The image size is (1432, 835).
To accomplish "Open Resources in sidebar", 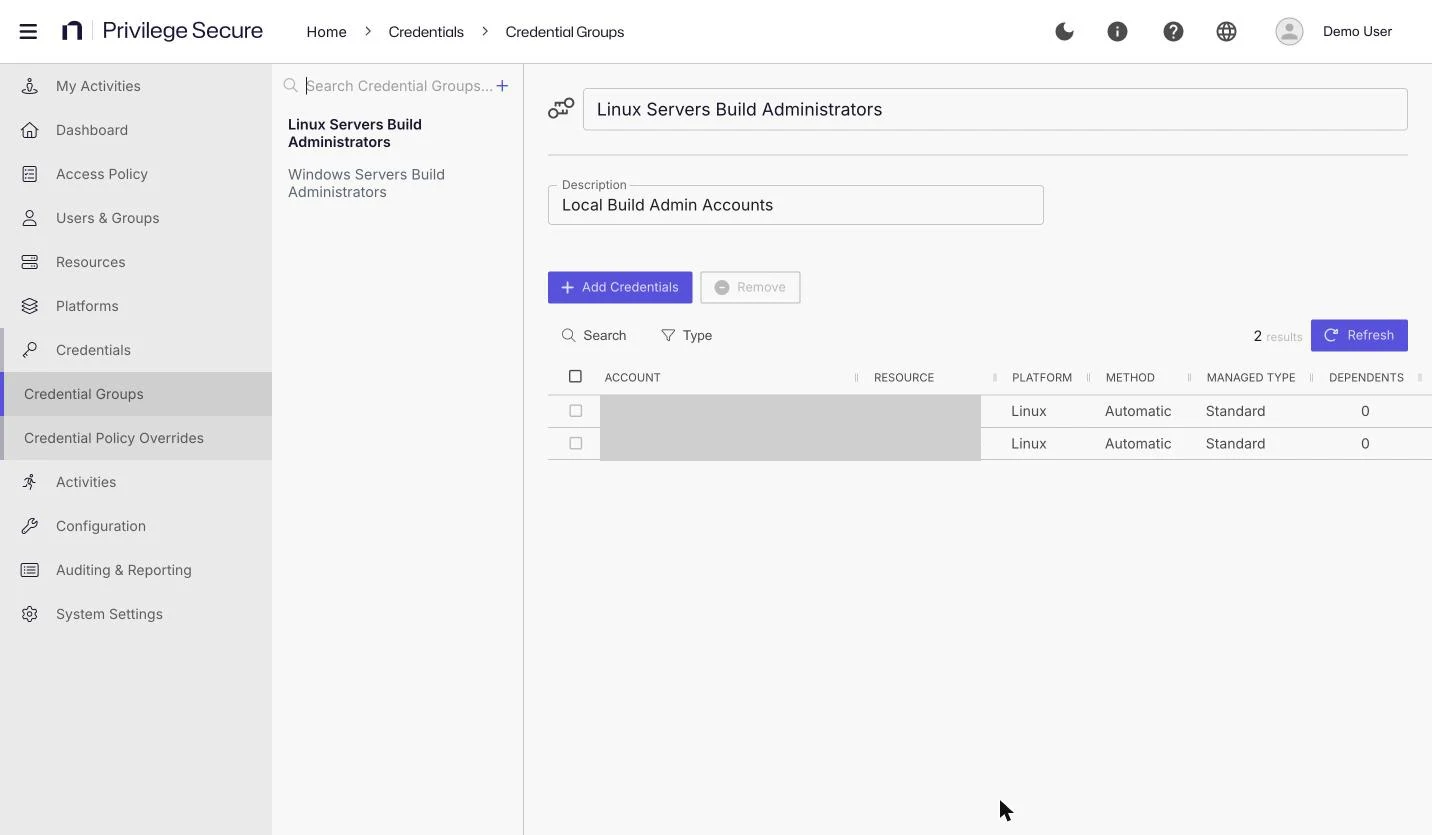I will click(136, 262).
